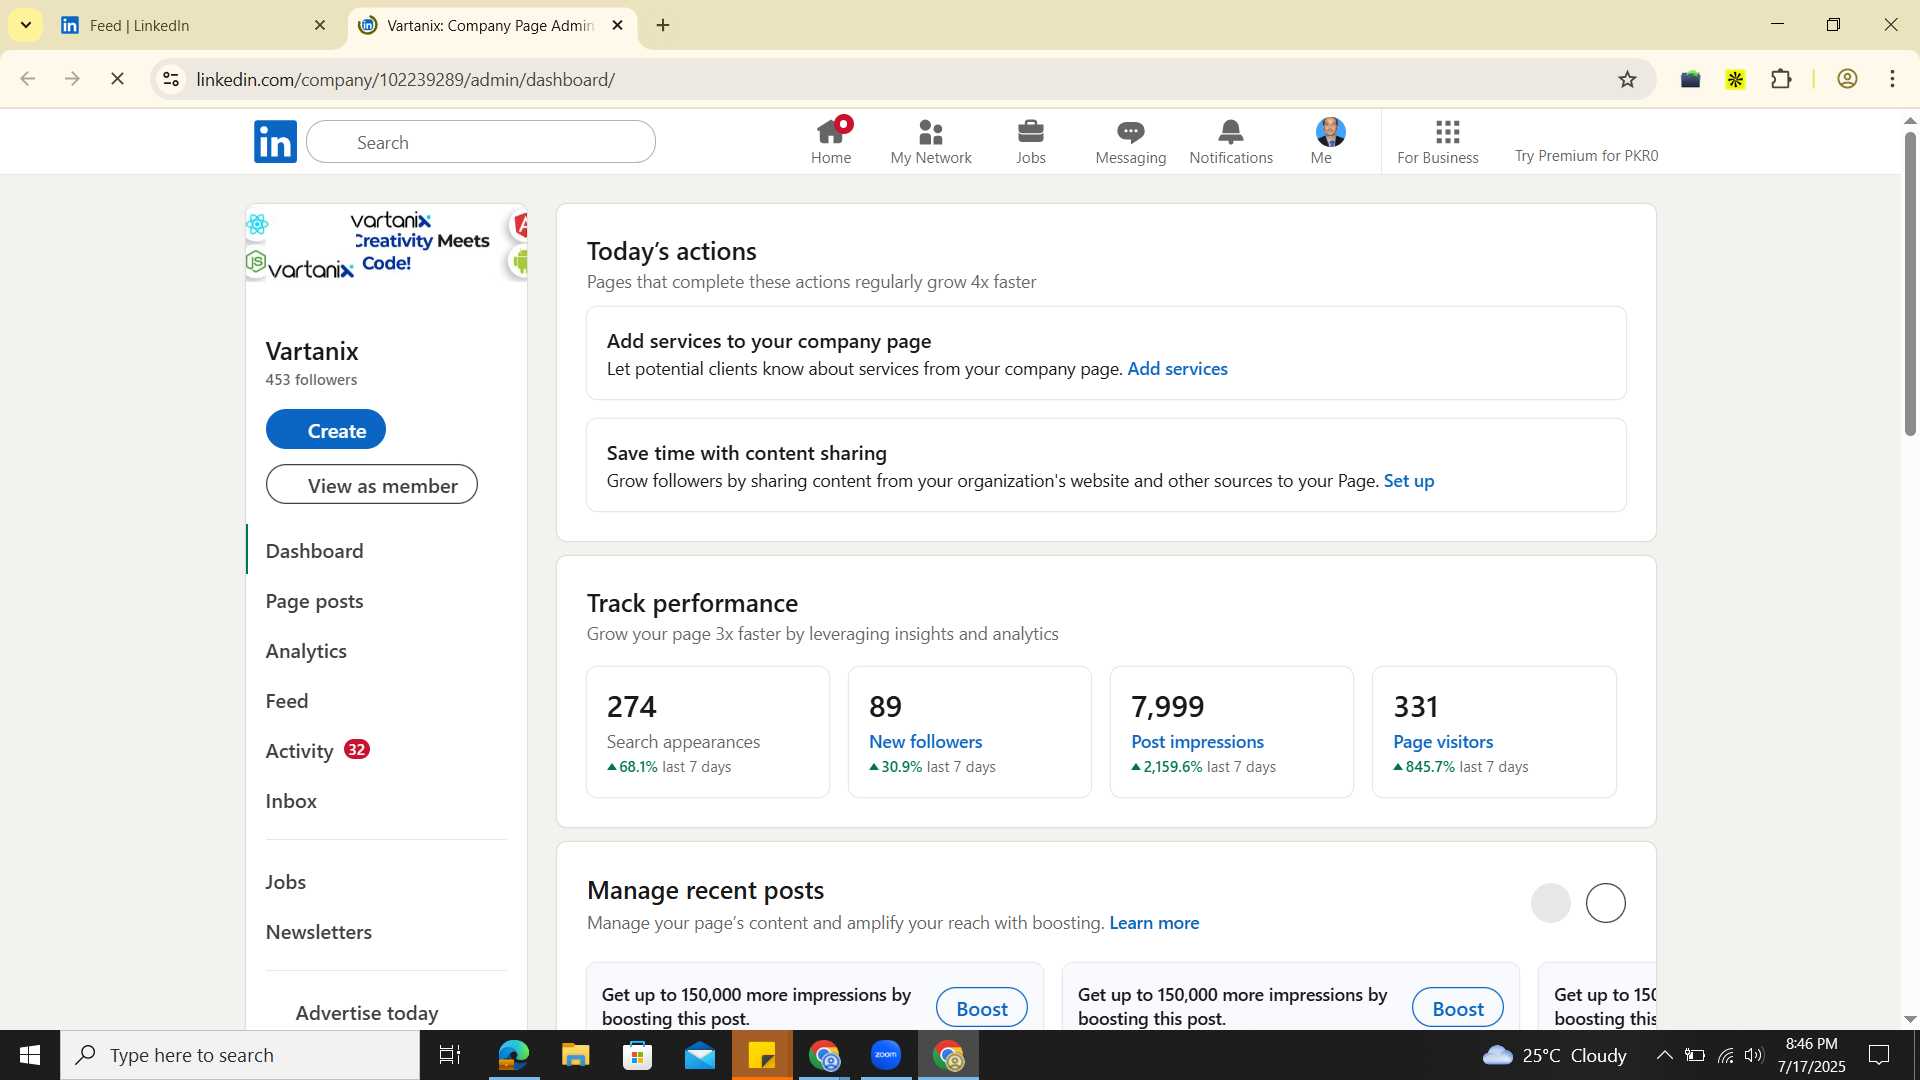This screenshot has height=1080, width=1920.
Task: Open Windows Start menu
Action: pyautogui.click(x=29, y=1055)
